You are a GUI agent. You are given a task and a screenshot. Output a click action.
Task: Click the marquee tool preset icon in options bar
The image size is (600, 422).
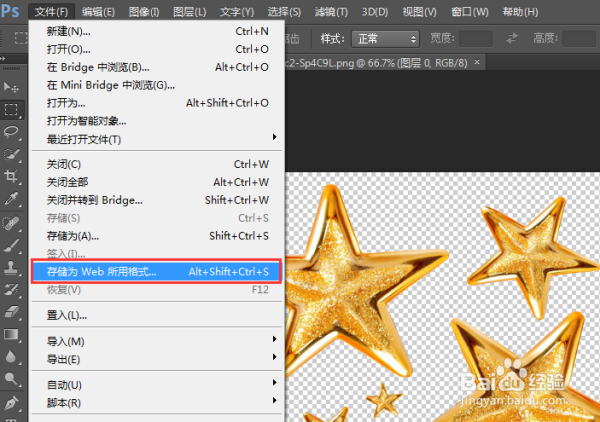[x=21, y=38]
